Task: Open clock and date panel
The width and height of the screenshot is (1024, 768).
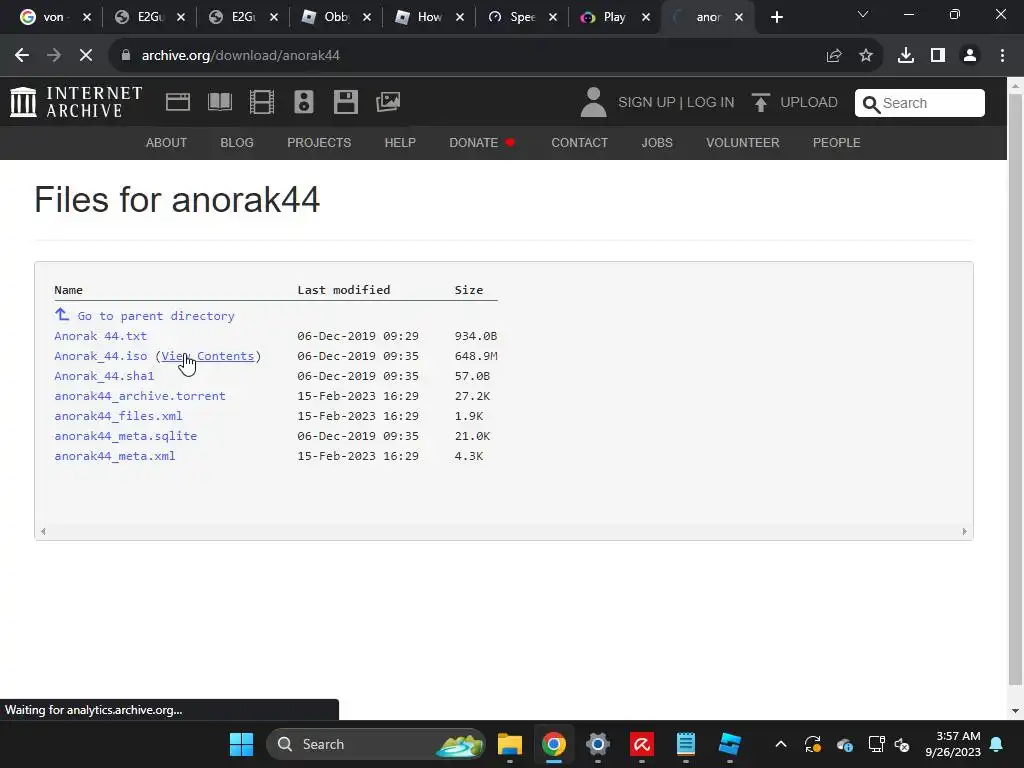Action: coord(953,744)
